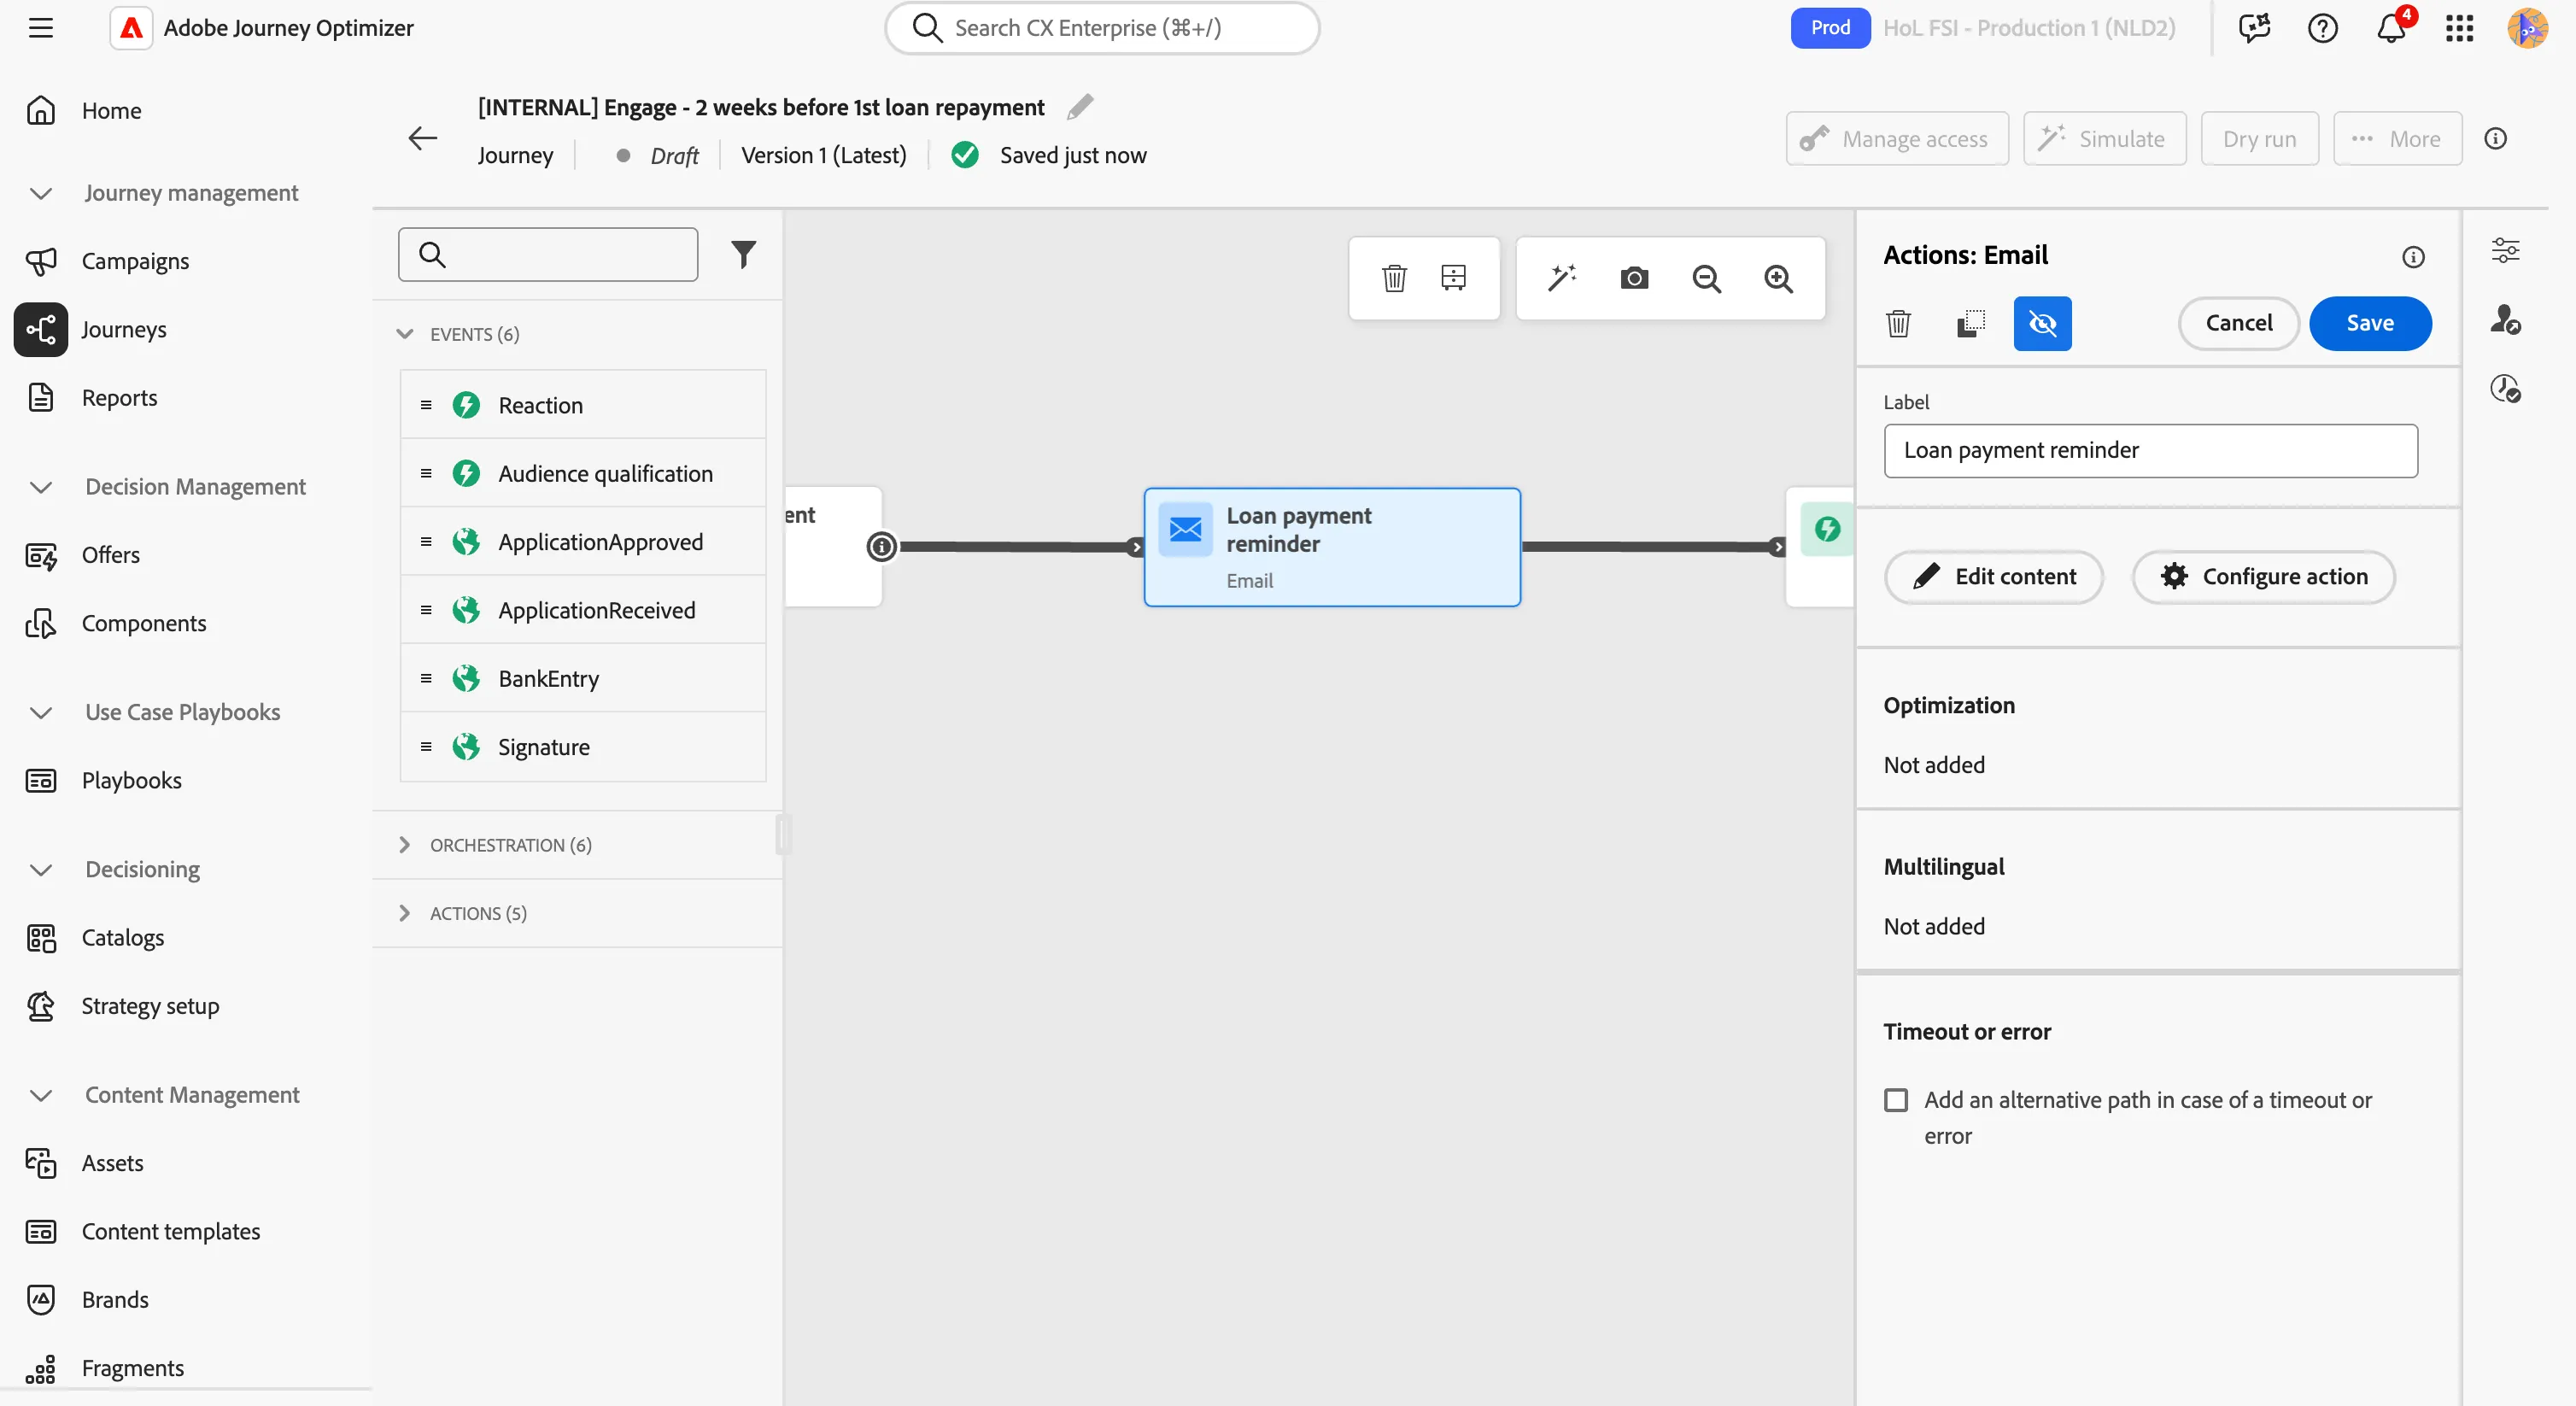Click Configure action button
Screen dimensions: 2576x1406
[2263, 577]
